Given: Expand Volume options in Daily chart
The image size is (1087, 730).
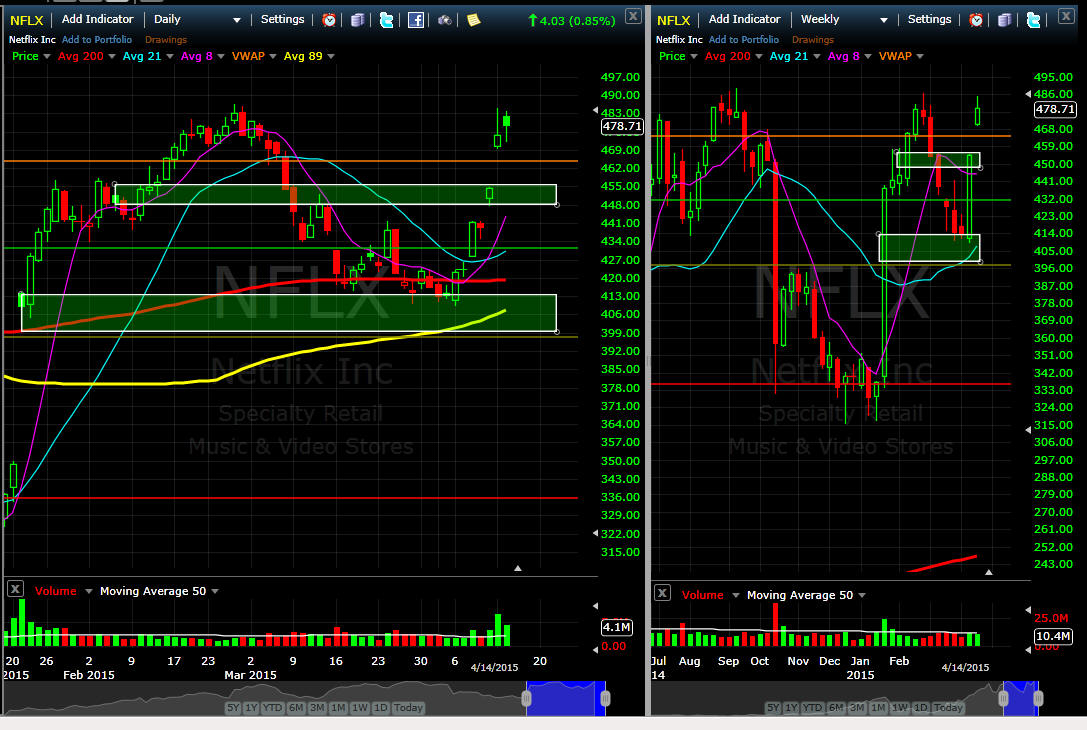Looking at the screenshot, I should click(89, 591).
